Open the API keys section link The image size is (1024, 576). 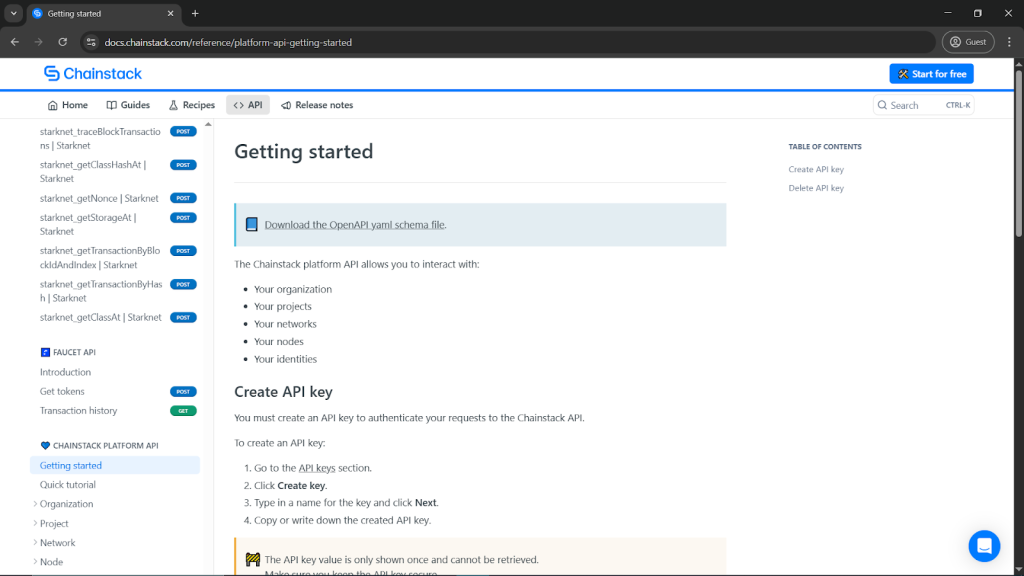(317, 468)
